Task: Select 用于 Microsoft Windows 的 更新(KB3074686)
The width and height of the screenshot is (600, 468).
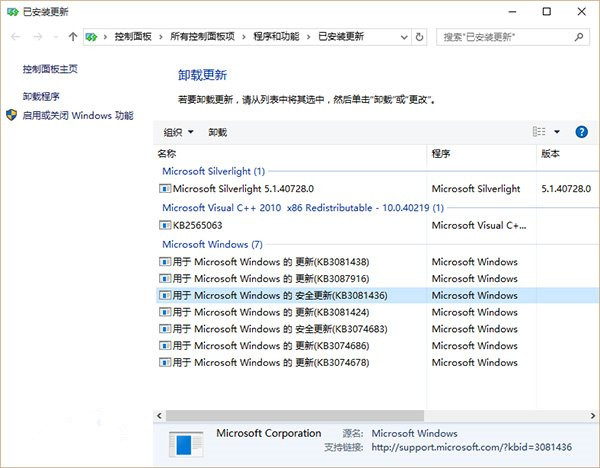Action: pos(271,346)
